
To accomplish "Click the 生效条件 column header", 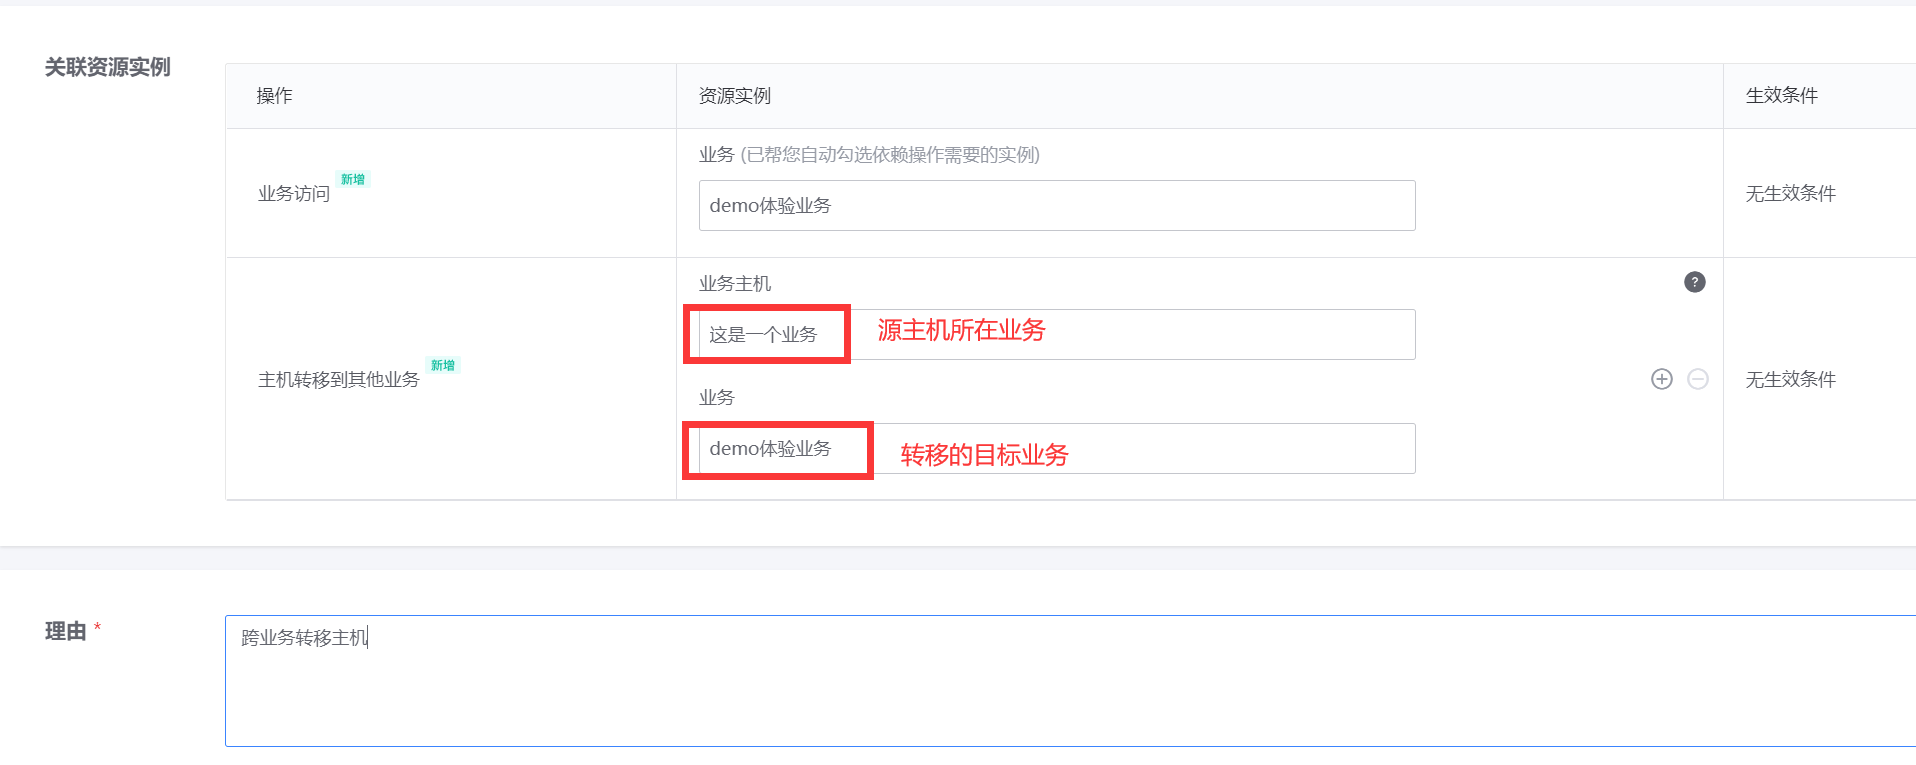I will [x=1781, y=95].
